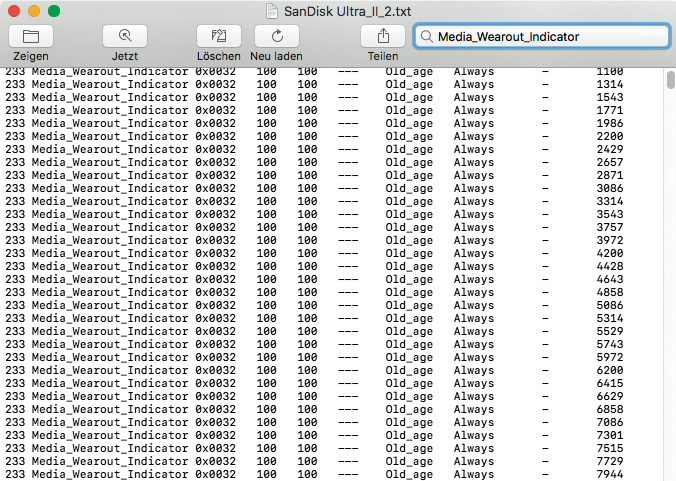Click raw value 2871
This screenshot has width=676, height=481.
coord(610,175)
